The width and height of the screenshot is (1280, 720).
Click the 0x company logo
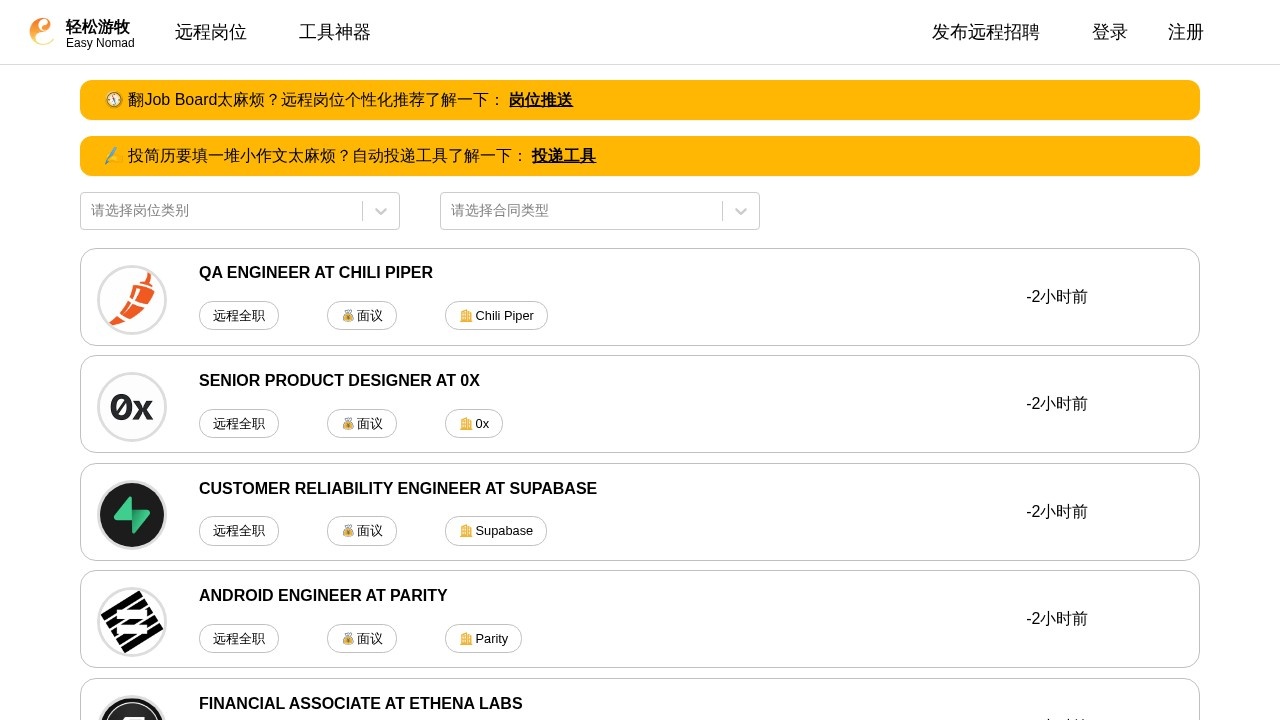[132, 407]
